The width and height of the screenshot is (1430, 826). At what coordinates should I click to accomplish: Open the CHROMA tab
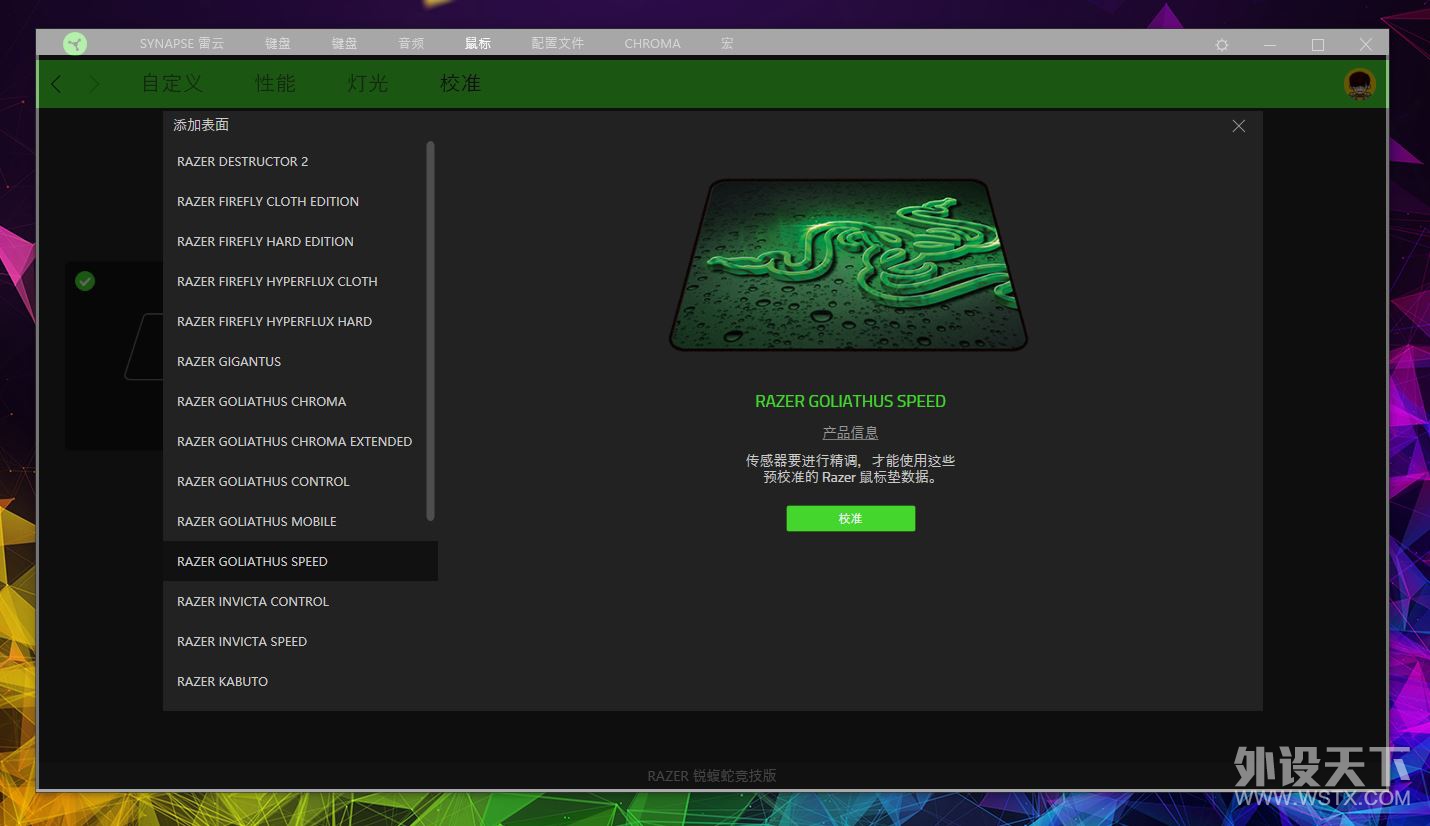pos(652,44)
